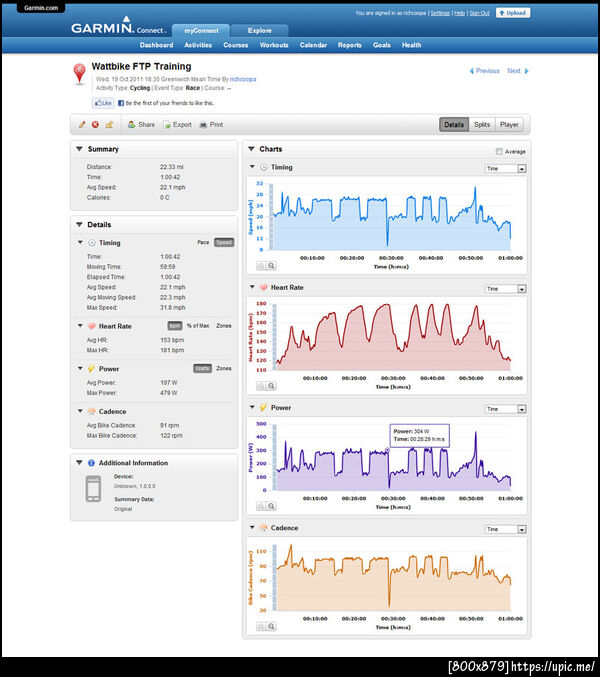600x677 pixels.
Task: Open the richcoopa author profile link
Action: coord(243,79)
